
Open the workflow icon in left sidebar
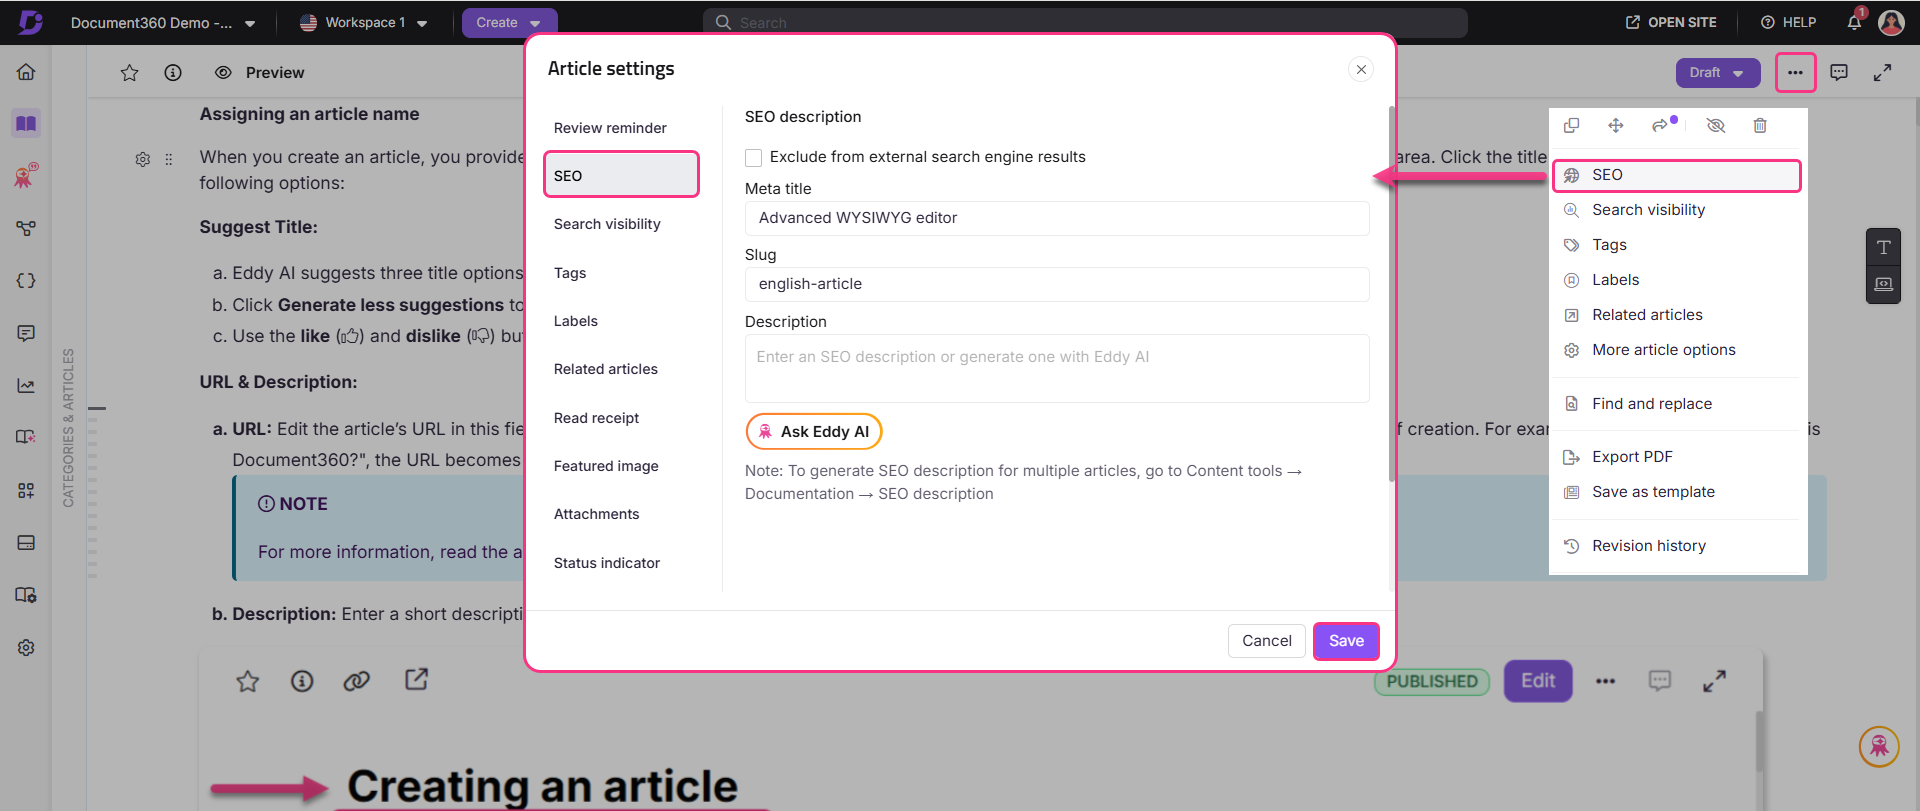(26, 229)
